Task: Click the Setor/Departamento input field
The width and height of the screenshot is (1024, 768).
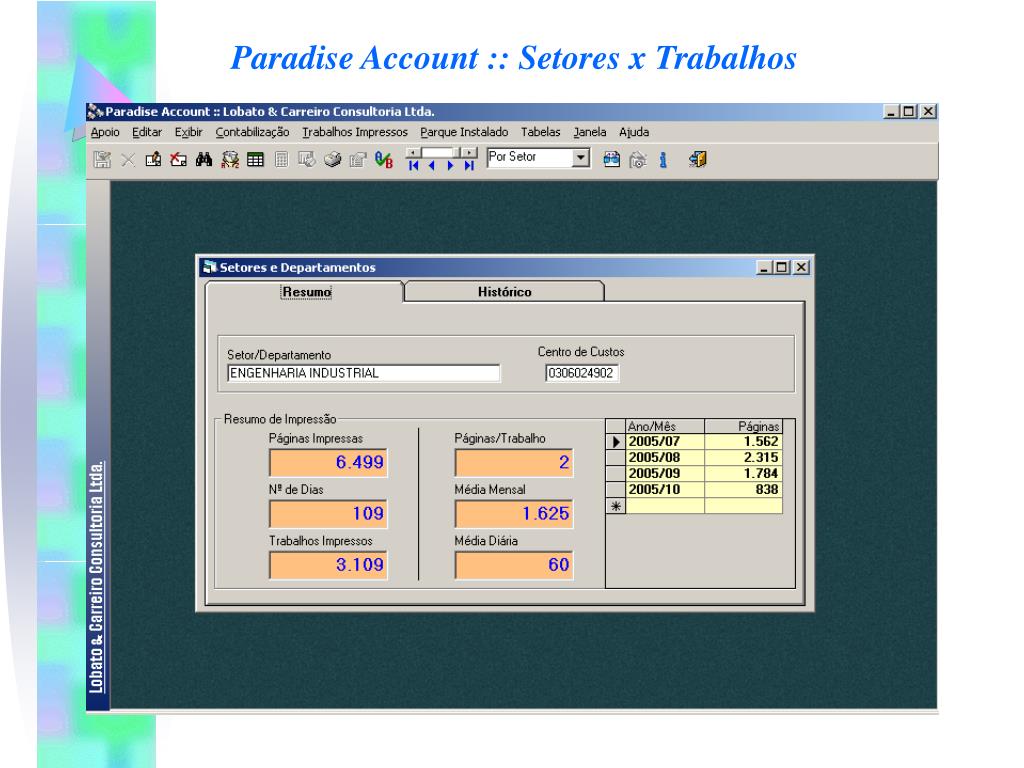Action: pos(364,373)
